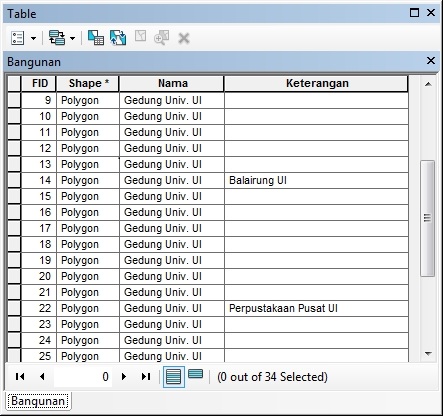The width and height of the screenshot is (443, 416).
Task: Close the Table window
Action: [431, 13]
